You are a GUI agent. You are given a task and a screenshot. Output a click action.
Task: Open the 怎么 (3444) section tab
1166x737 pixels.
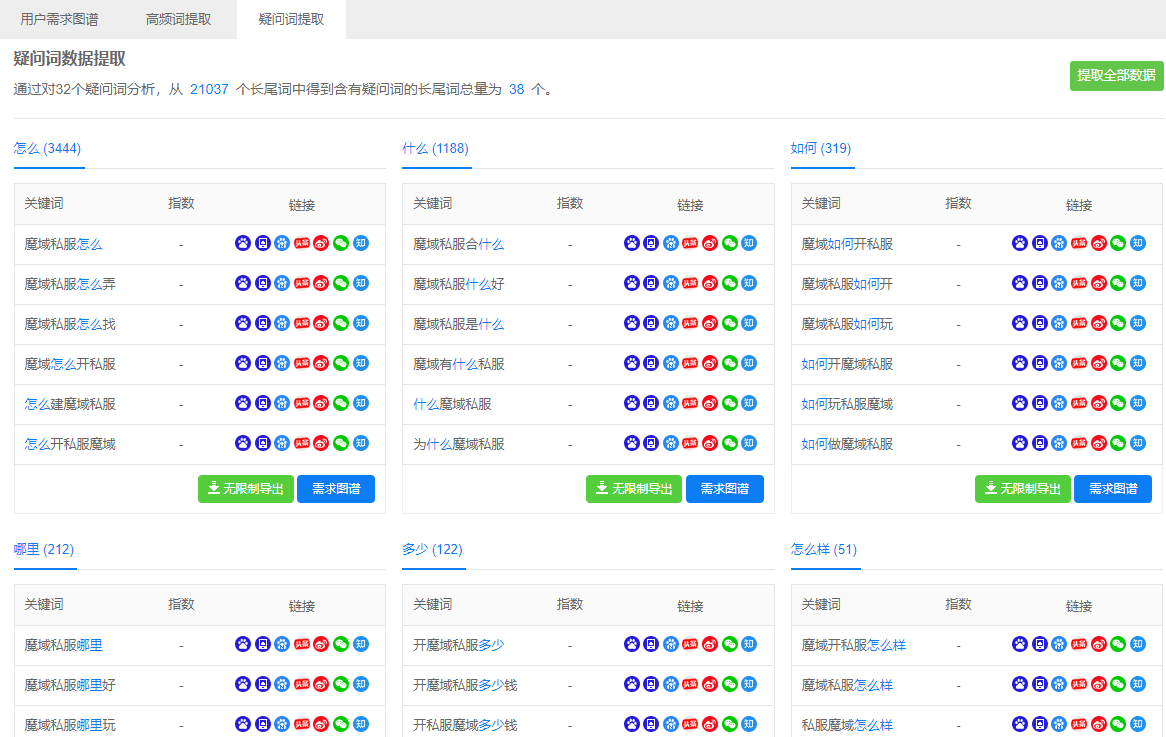48,149
